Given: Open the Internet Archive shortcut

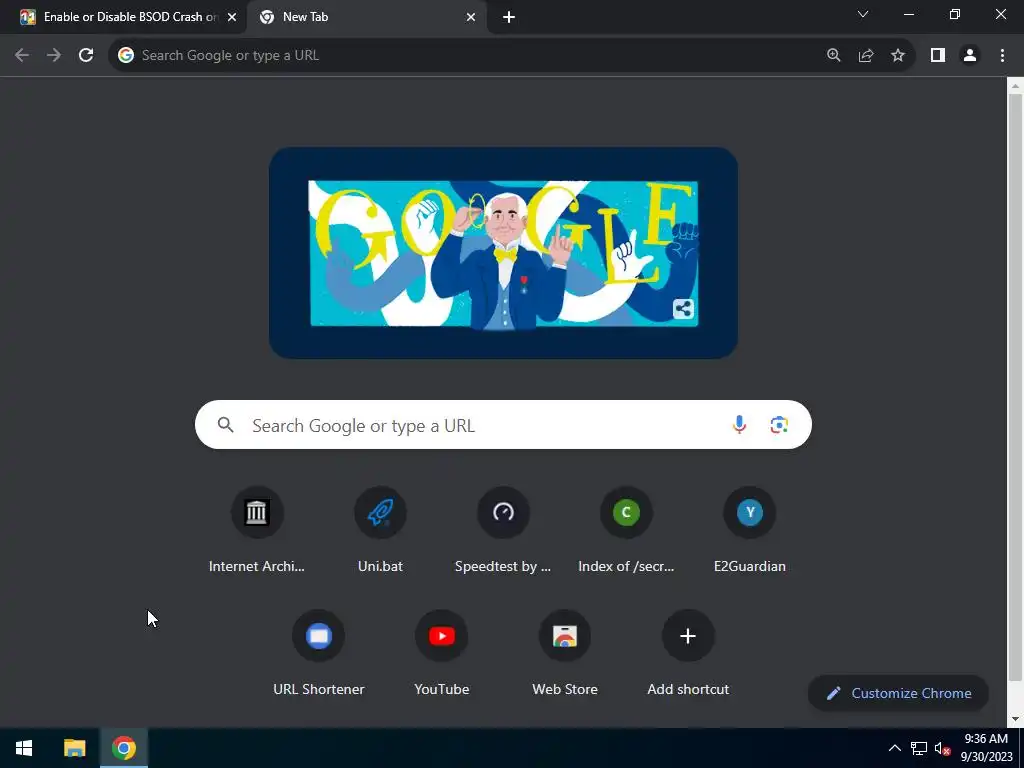Looking at the screenshot, I should click(x=257, y=530).
